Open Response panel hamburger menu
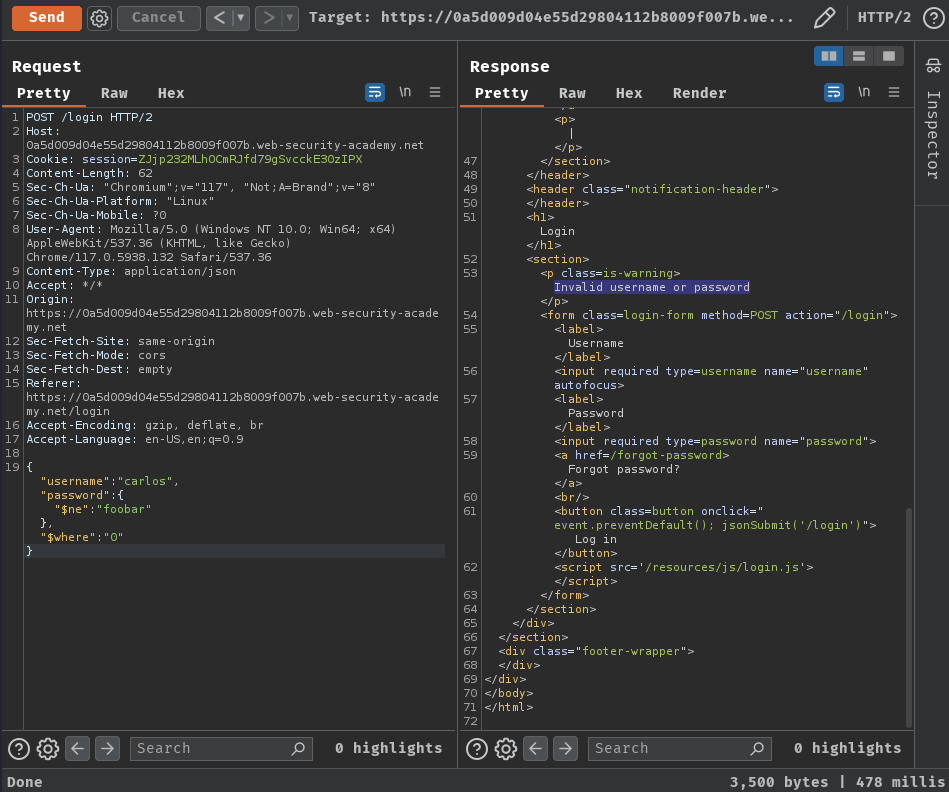The image size is (949, 792). coord(894,92)
